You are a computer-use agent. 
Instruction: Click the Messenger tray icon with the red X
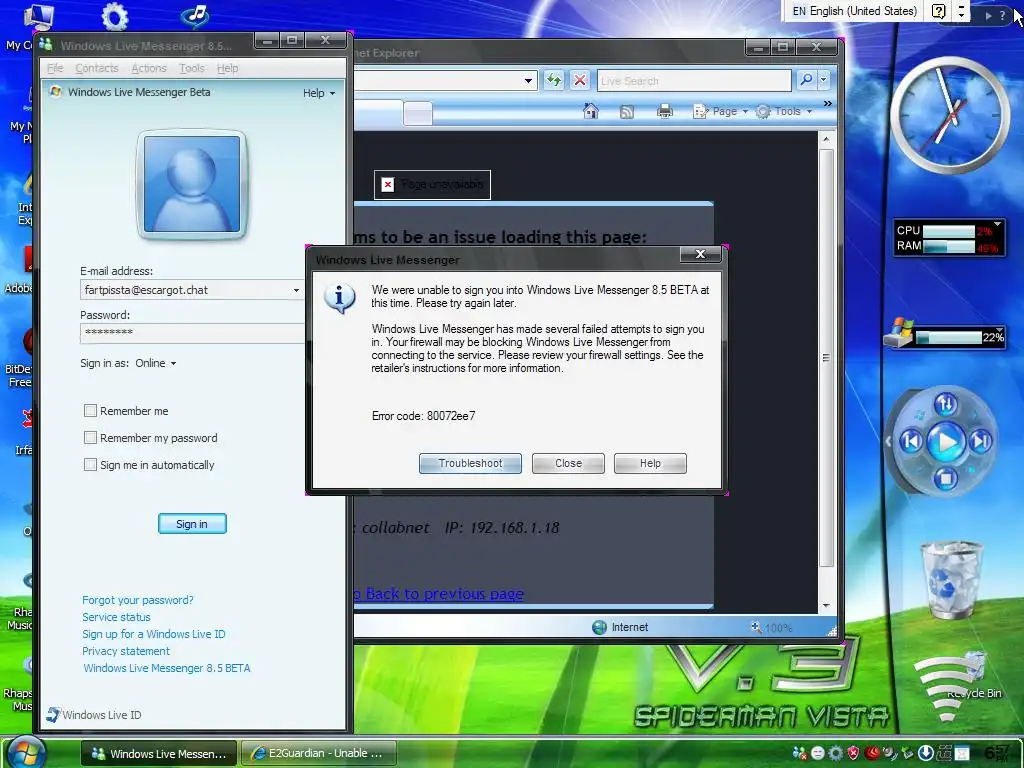pyautogui.click(x=799, y=754)
